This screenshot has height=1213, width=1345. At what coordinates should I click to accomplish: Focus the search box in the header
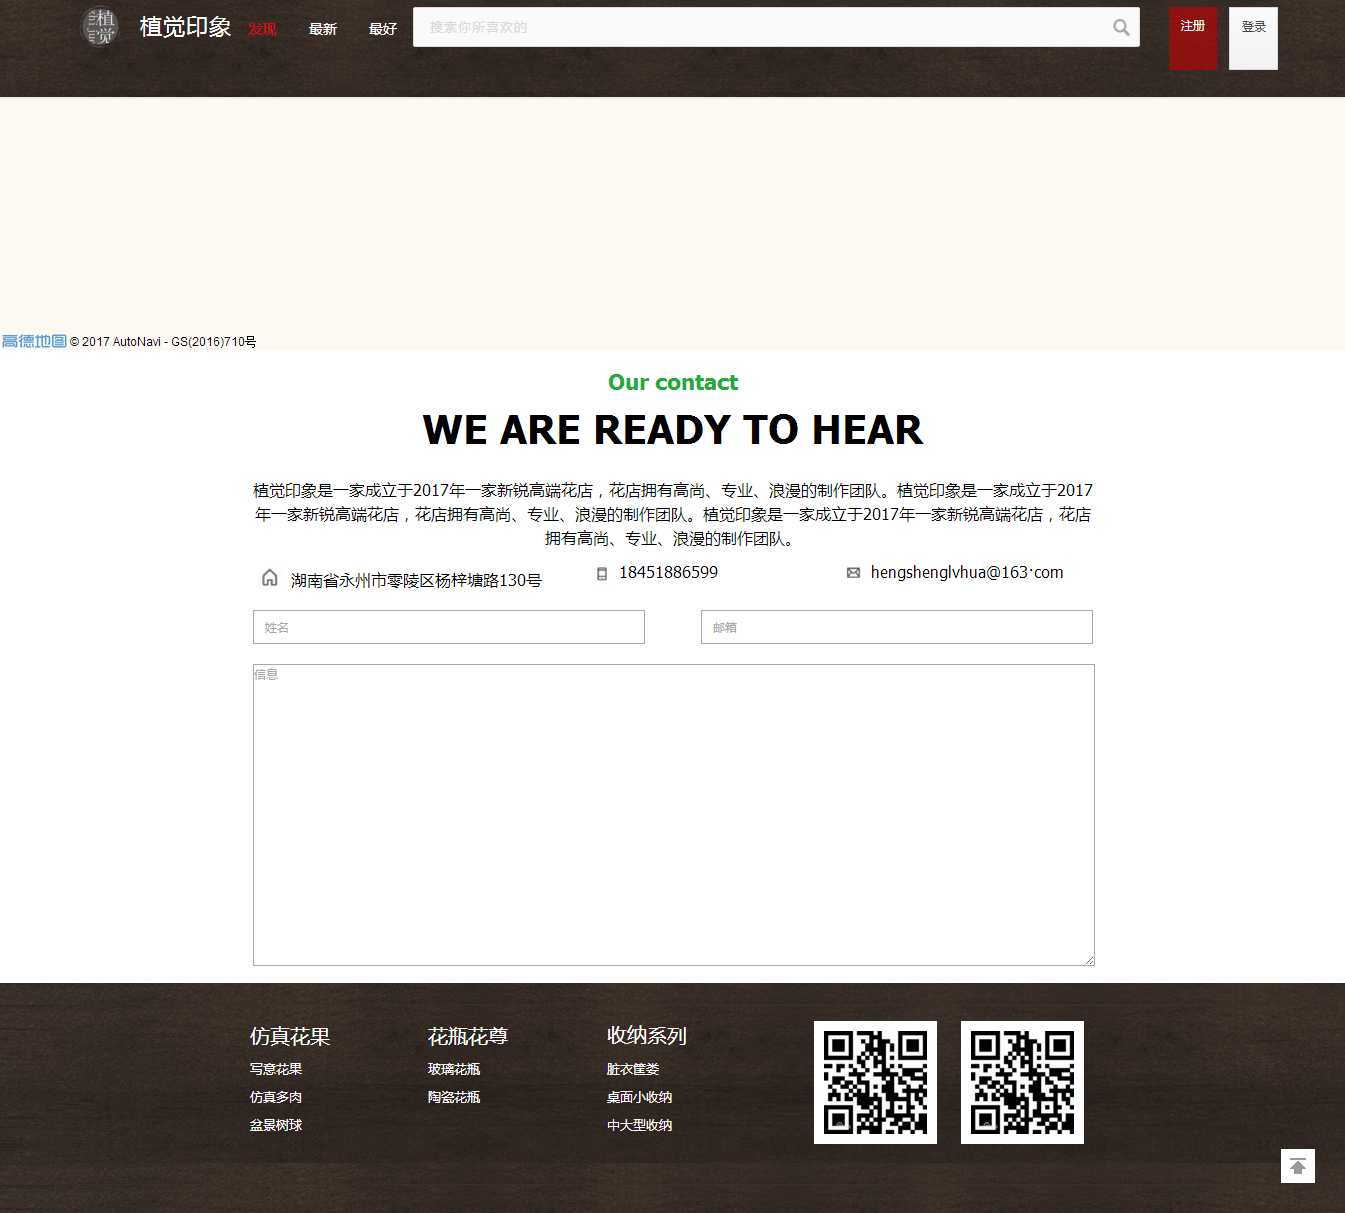[x=760, y=28]
